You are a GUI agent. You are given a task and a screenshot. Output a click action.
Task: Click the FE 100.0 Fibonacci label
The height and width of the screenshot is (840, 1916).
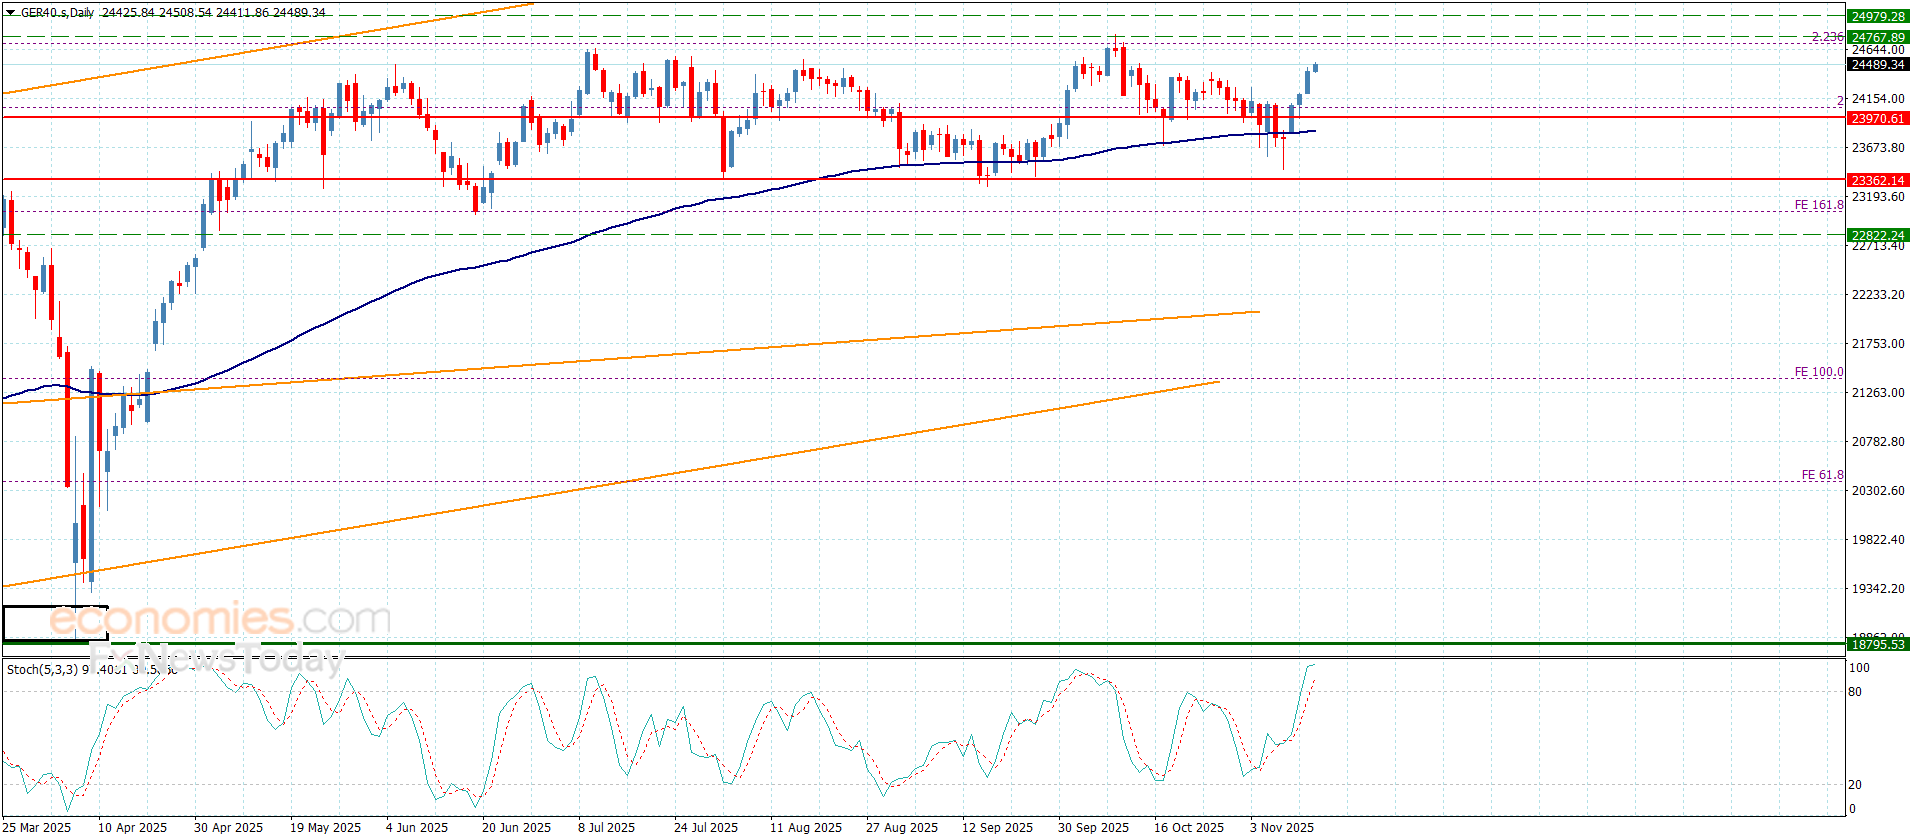[1818, 372]
